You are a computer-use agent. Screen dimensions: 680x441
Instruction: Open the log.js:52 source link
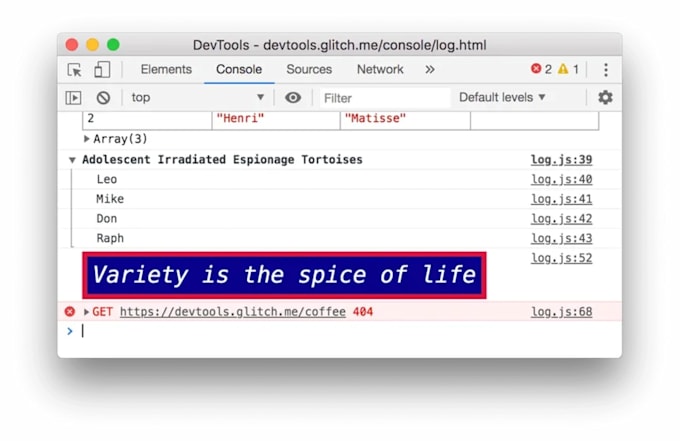click(562, 258)
